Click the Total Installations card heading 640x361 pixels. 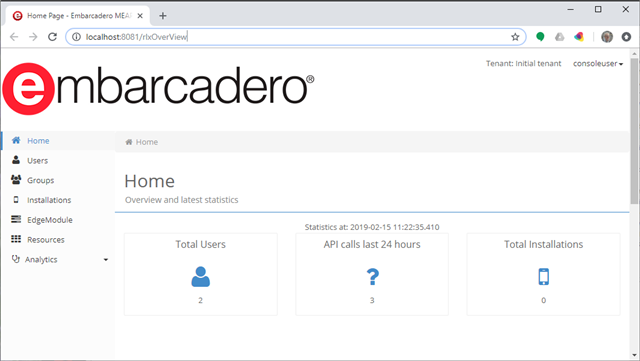(543, 244)
